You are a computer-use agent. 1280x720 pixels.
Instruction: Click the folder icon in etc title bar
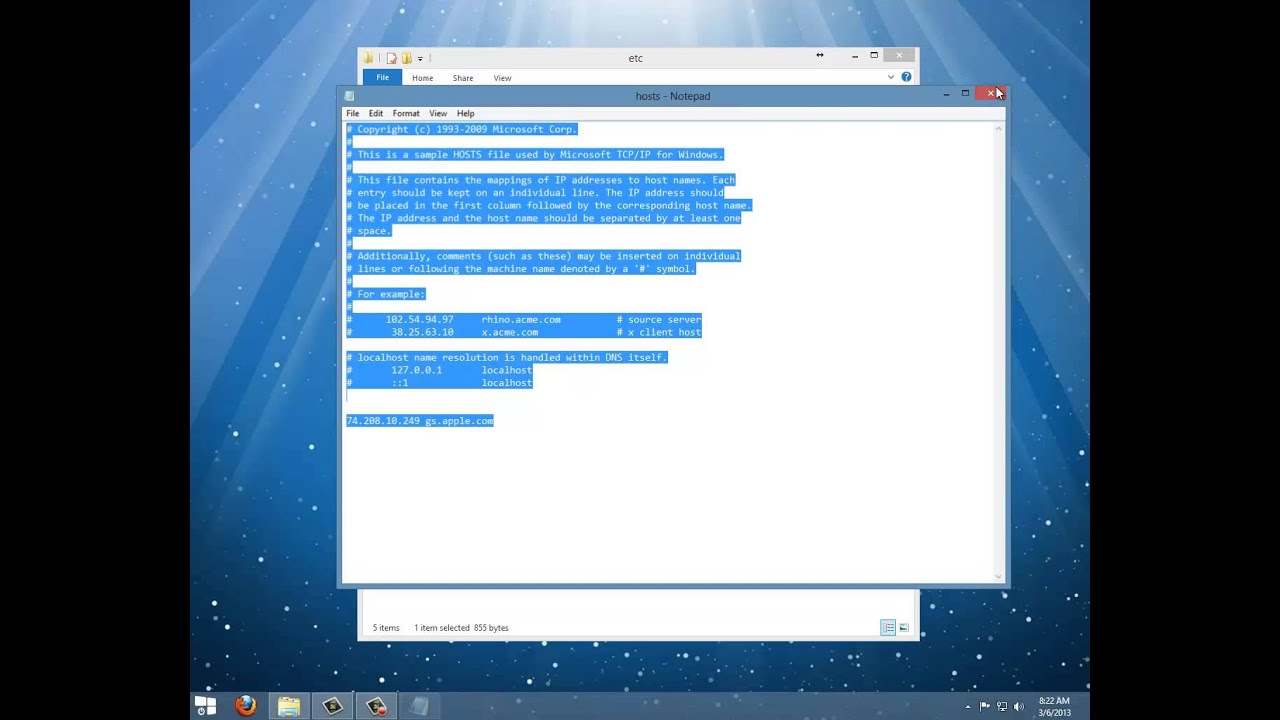point(369,58)
